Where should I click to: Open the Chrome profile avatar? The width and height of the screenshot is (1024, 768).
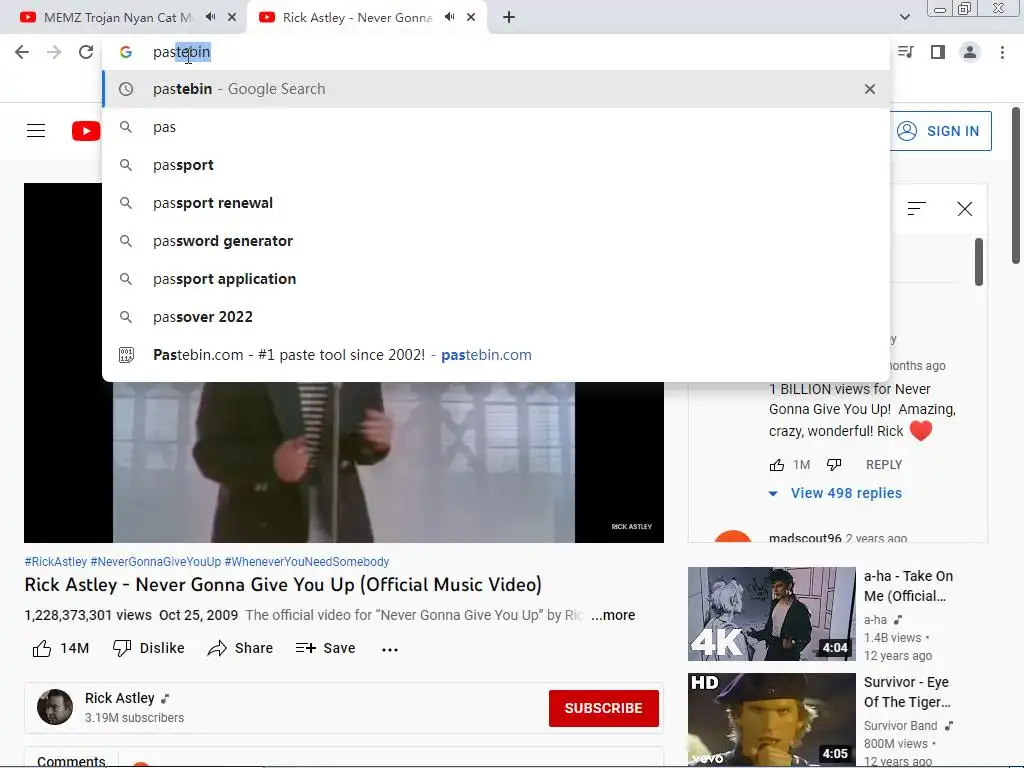point(970,52)
